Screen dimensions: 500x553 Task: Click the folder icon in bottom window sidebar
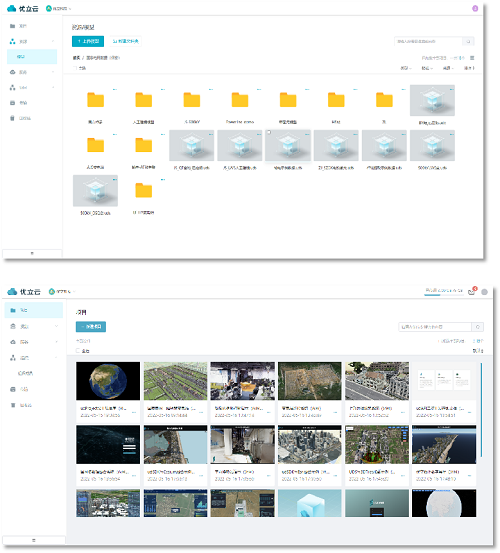[x=13, y=310]
